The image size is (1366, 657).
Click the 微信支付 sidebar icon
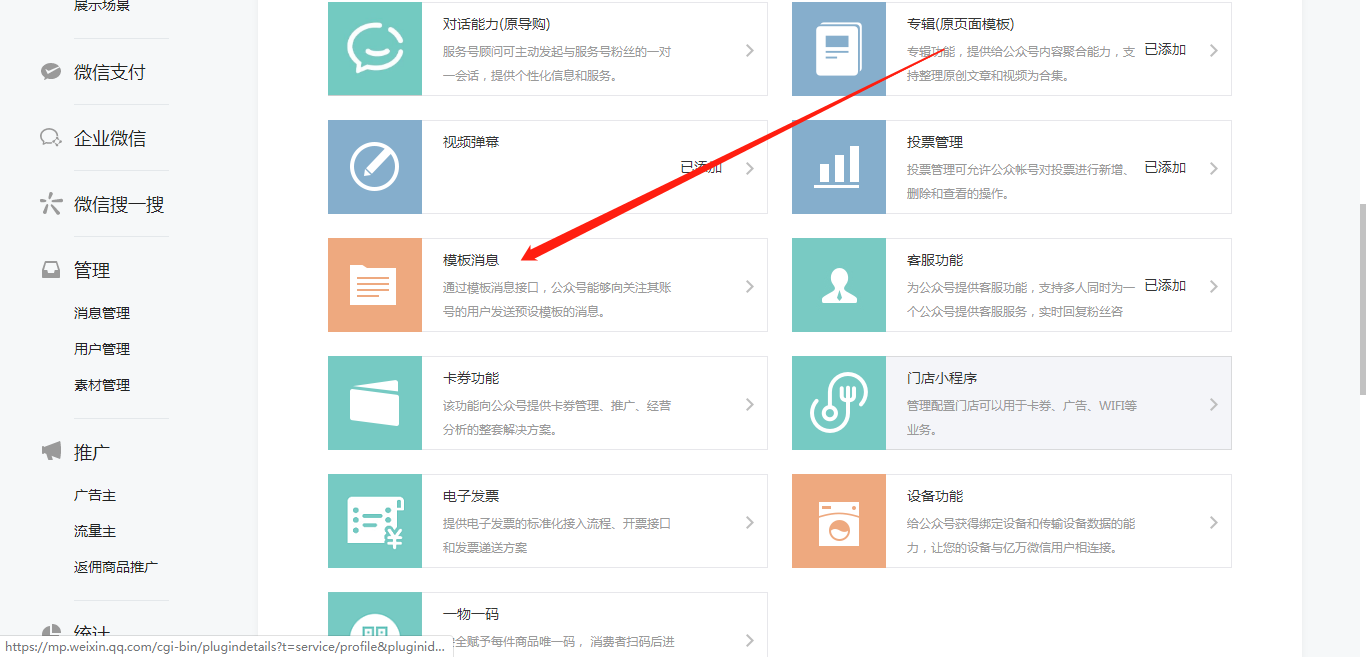click(50, 72)
